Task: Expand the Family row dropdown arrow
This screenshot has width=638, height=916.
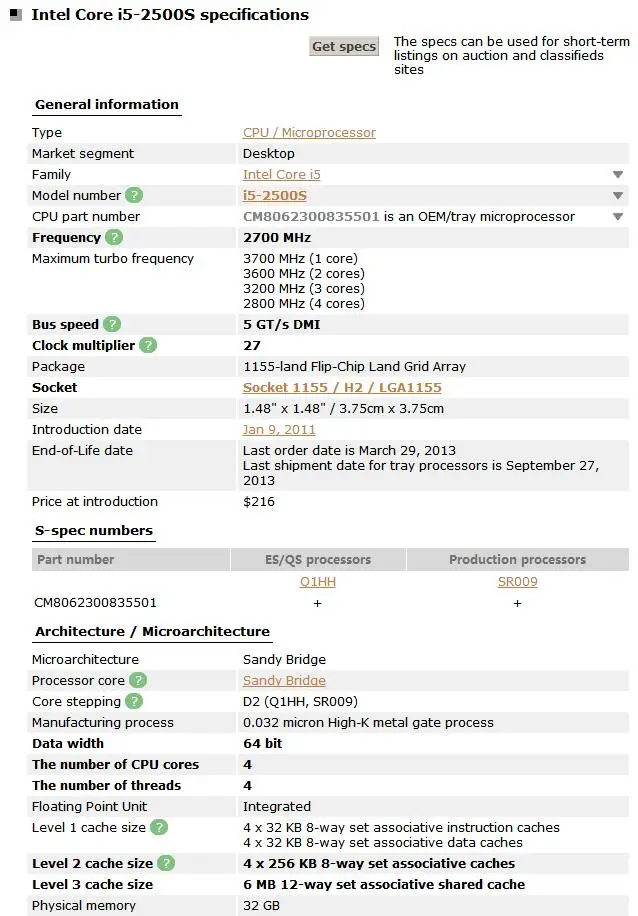Action: pyautogui.click(x=618, y=175)
